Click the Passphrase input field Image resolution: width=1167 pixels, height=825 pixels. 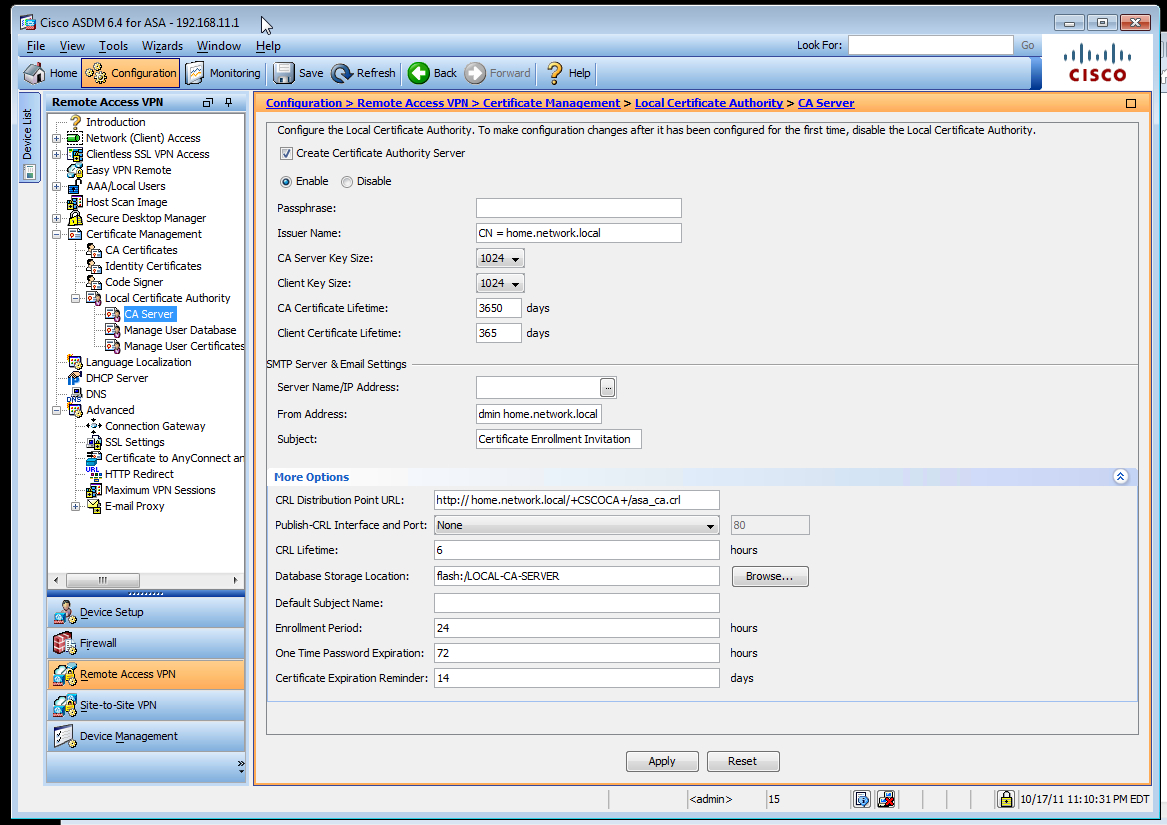click(578, 208)
